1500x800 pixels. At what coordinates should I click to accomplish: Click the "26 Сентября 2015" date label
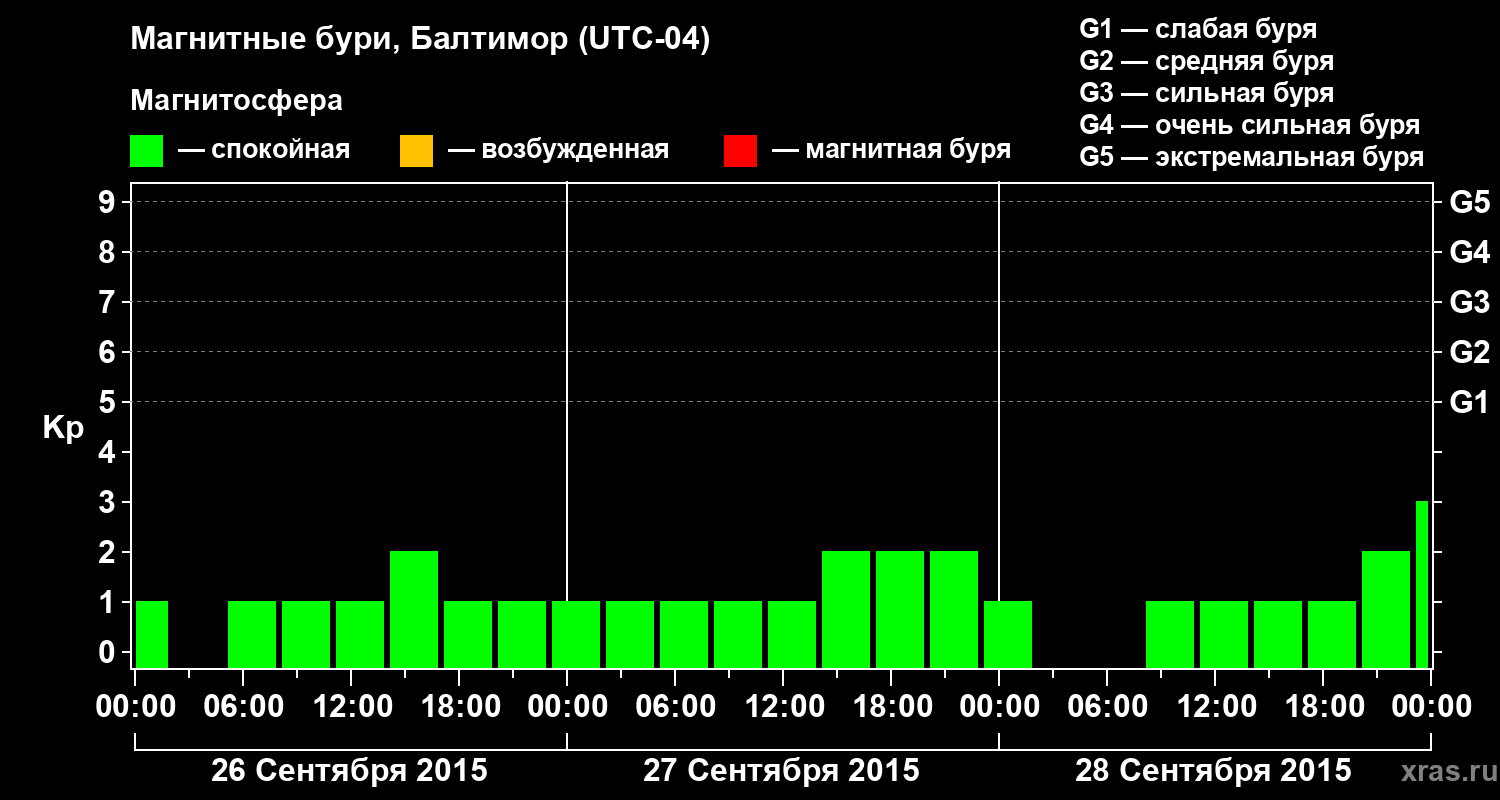pos(350,771)
